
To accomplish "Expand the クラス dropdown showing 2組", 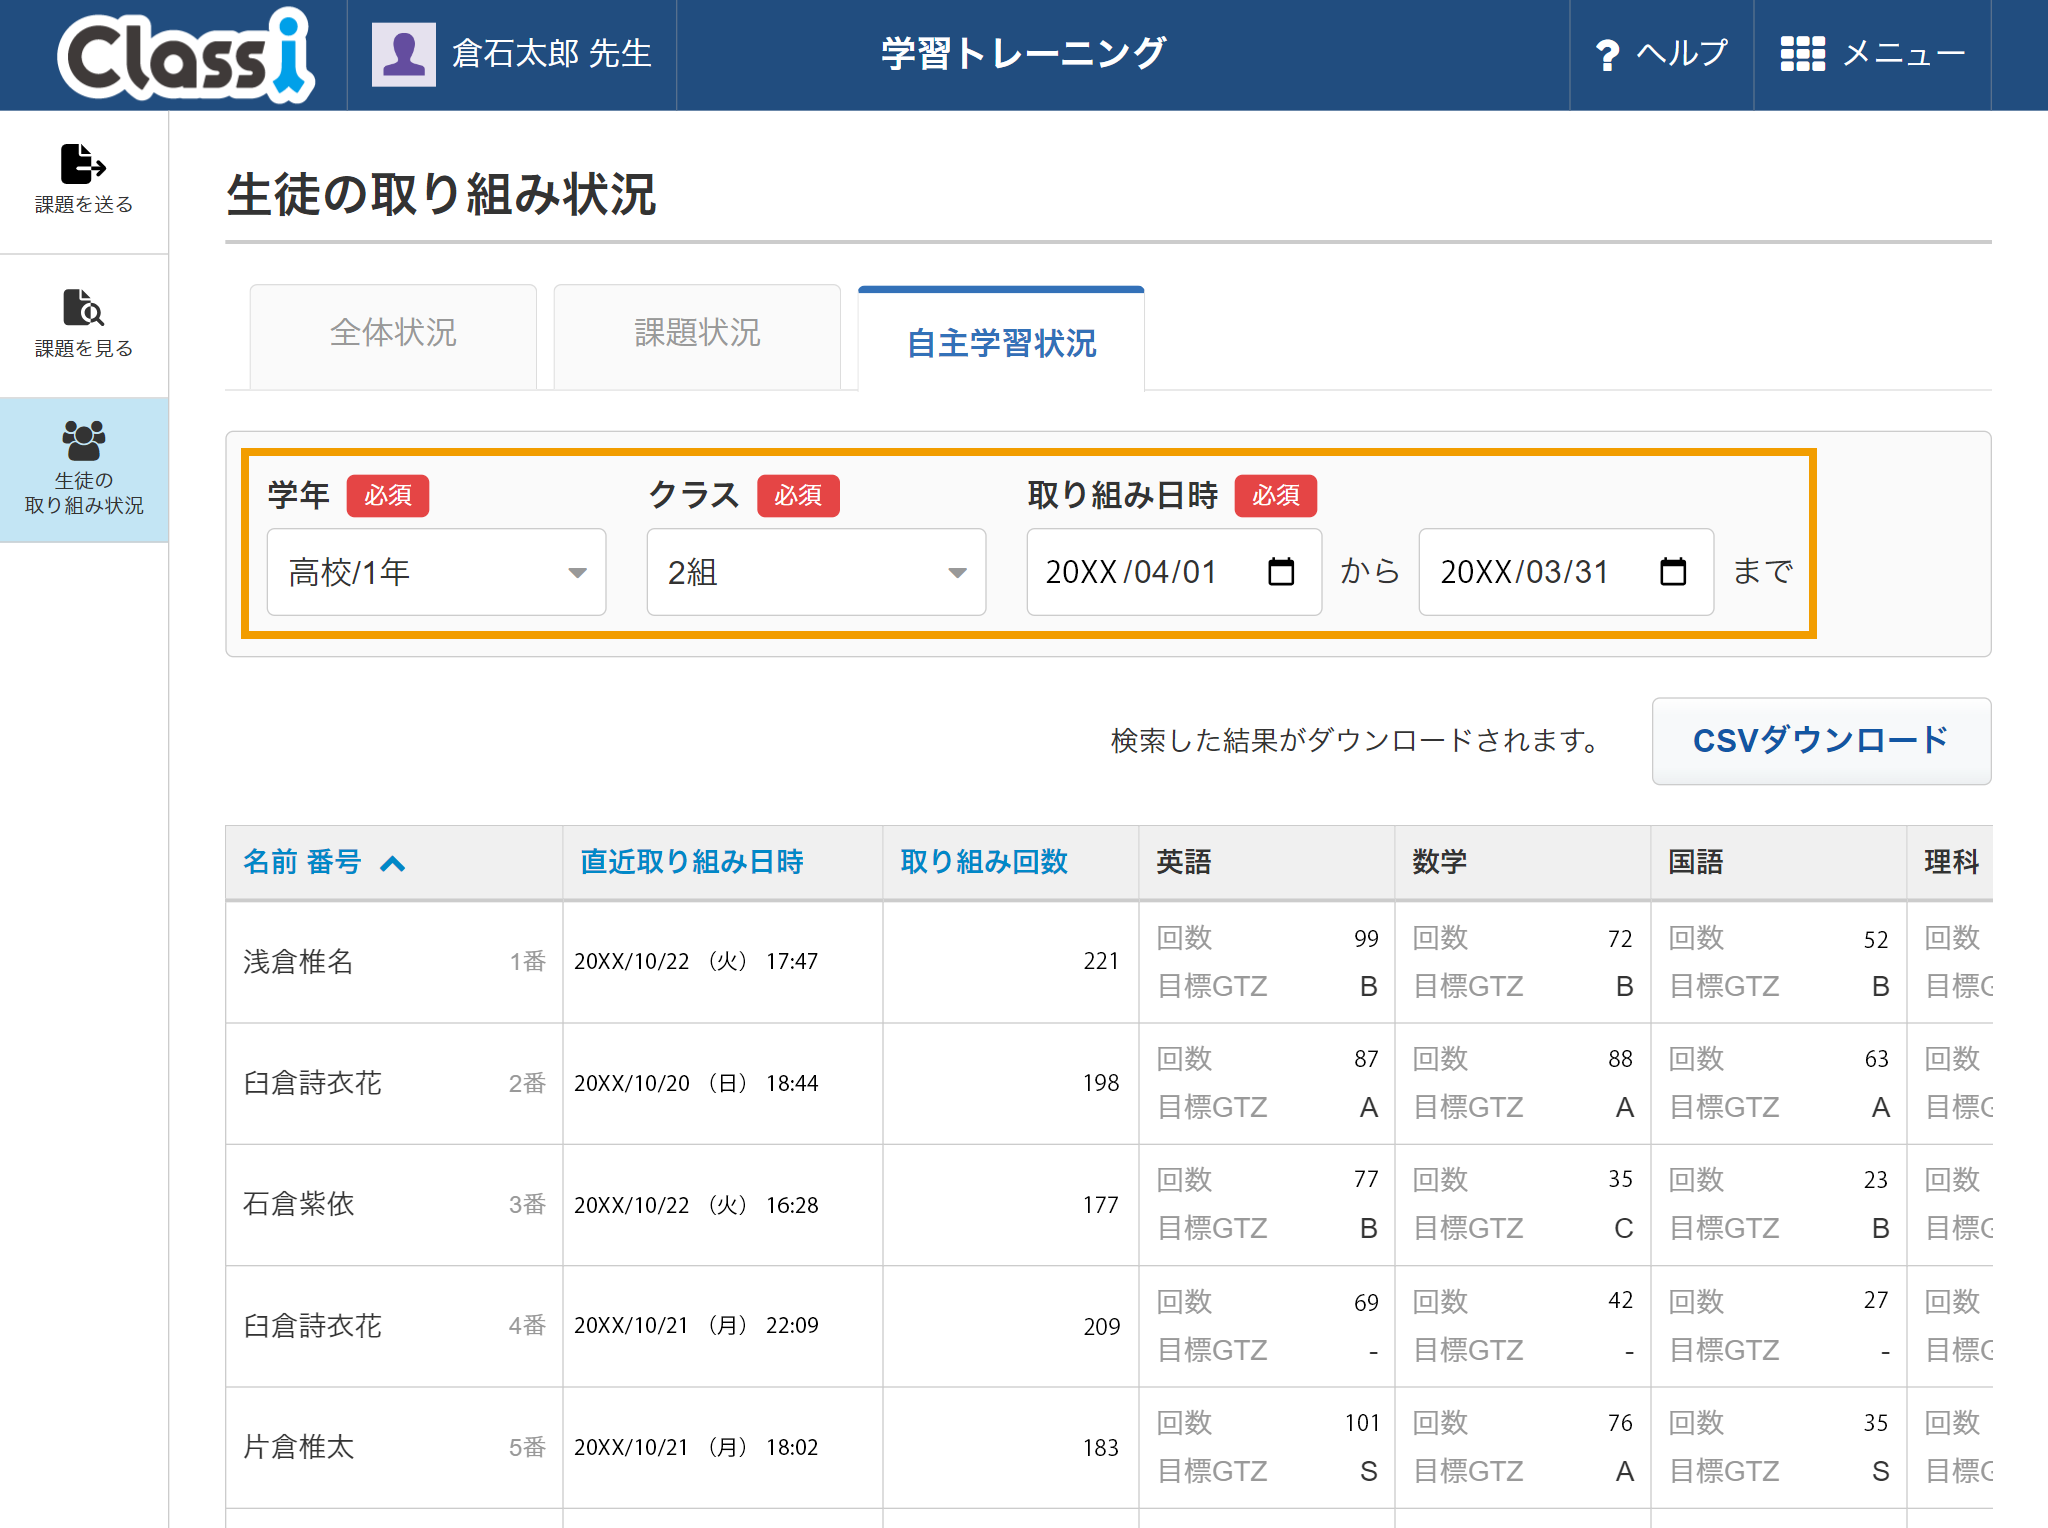I will coord(816,572).
